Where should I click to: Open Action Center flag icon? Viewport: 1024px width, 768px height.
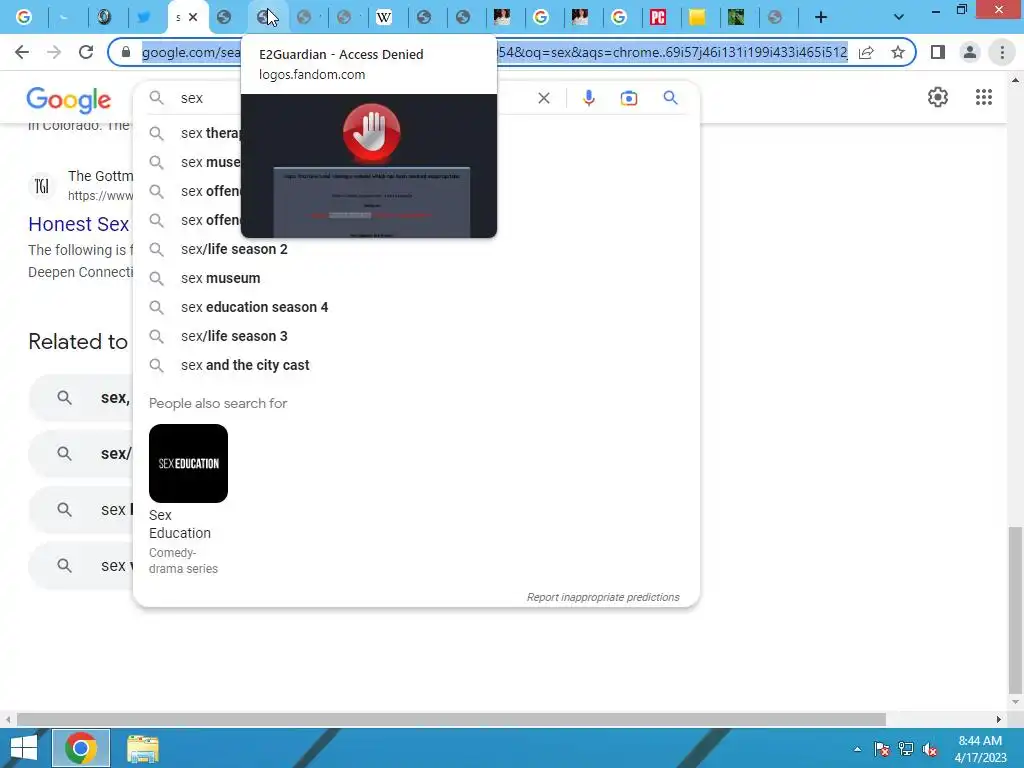click(x=881, y=749)
